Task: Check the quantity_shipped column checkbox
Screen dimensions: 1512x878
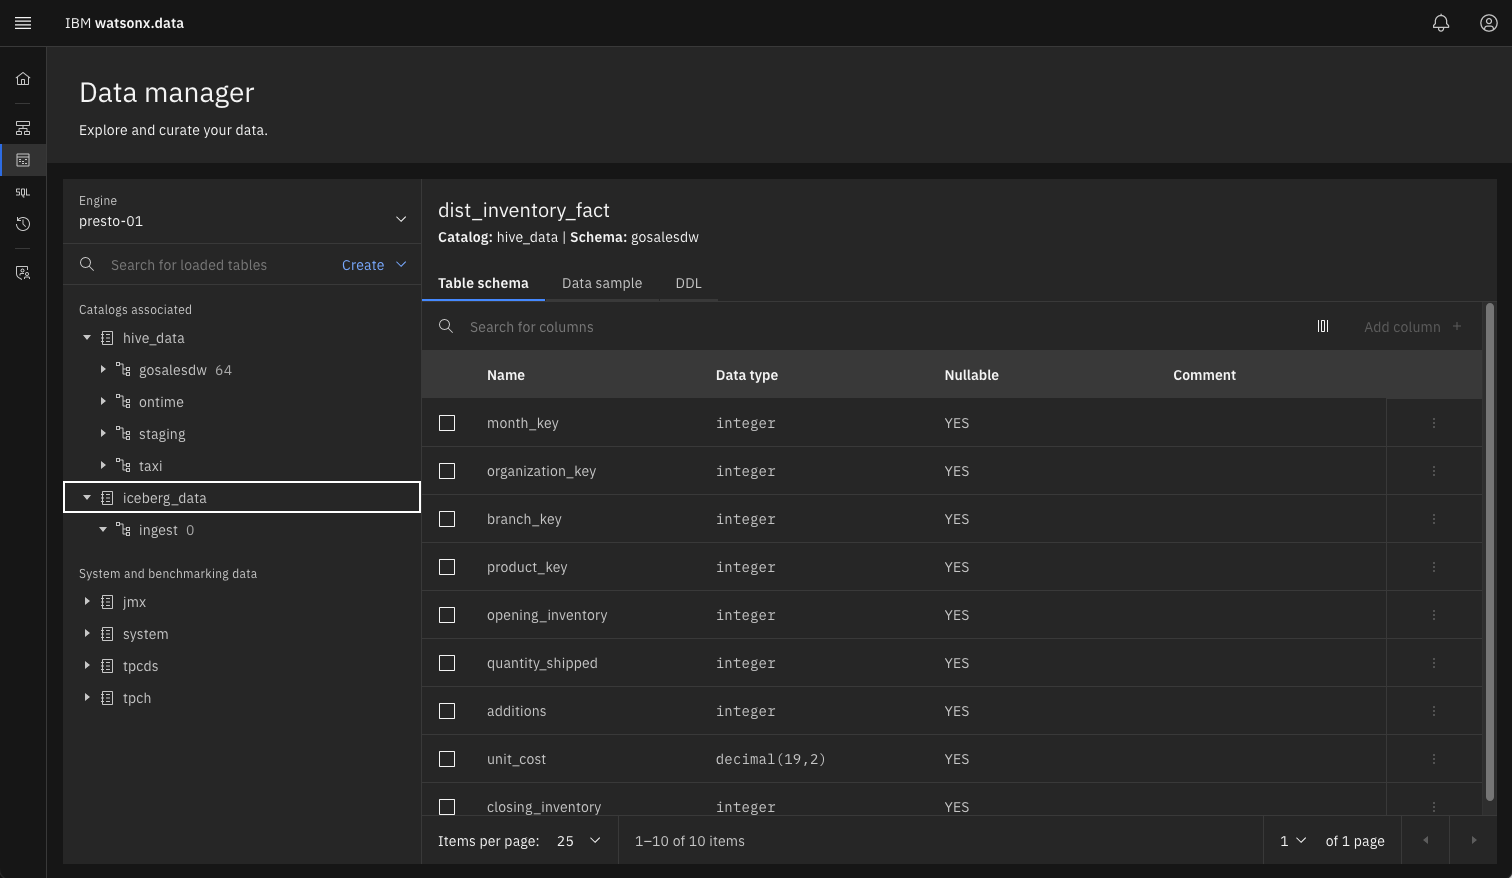Action: 447,663
